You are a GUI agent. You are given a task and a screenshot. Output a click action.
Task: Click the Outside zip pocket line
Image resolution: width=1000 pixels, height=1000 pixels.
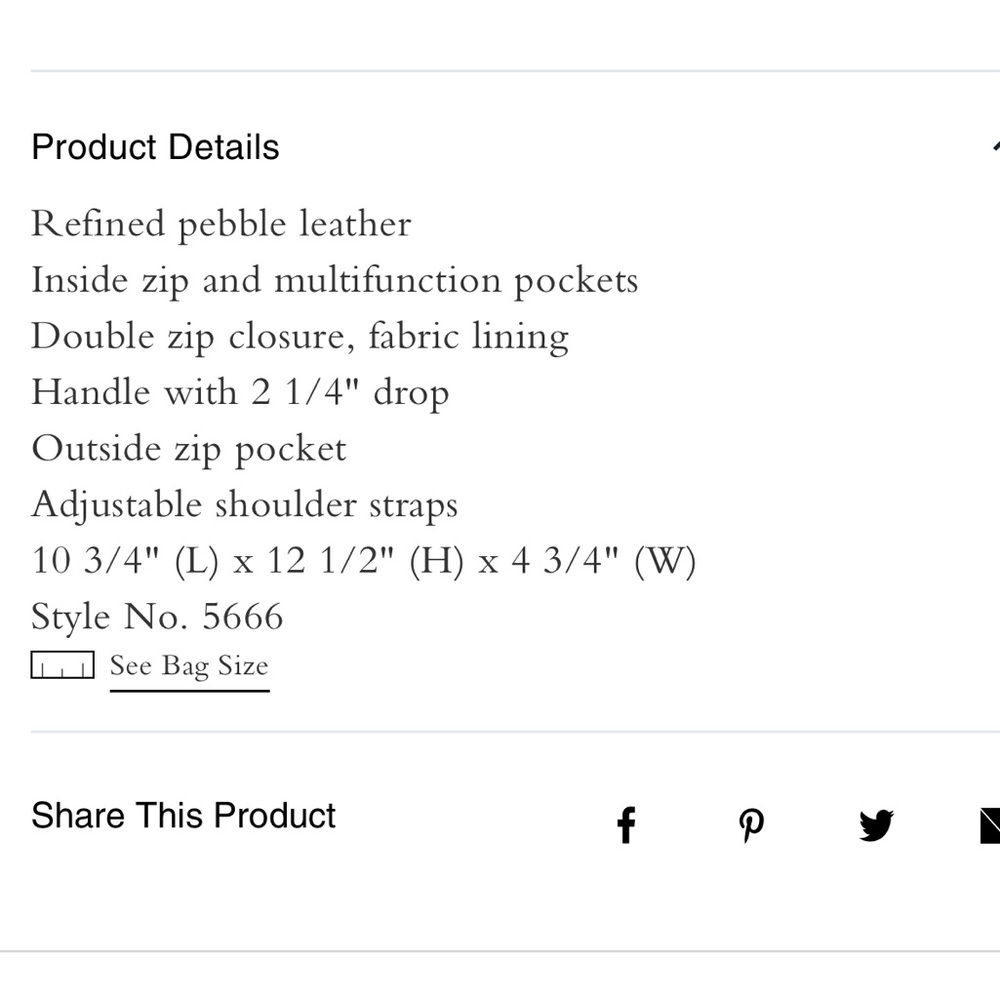[189, 448]
